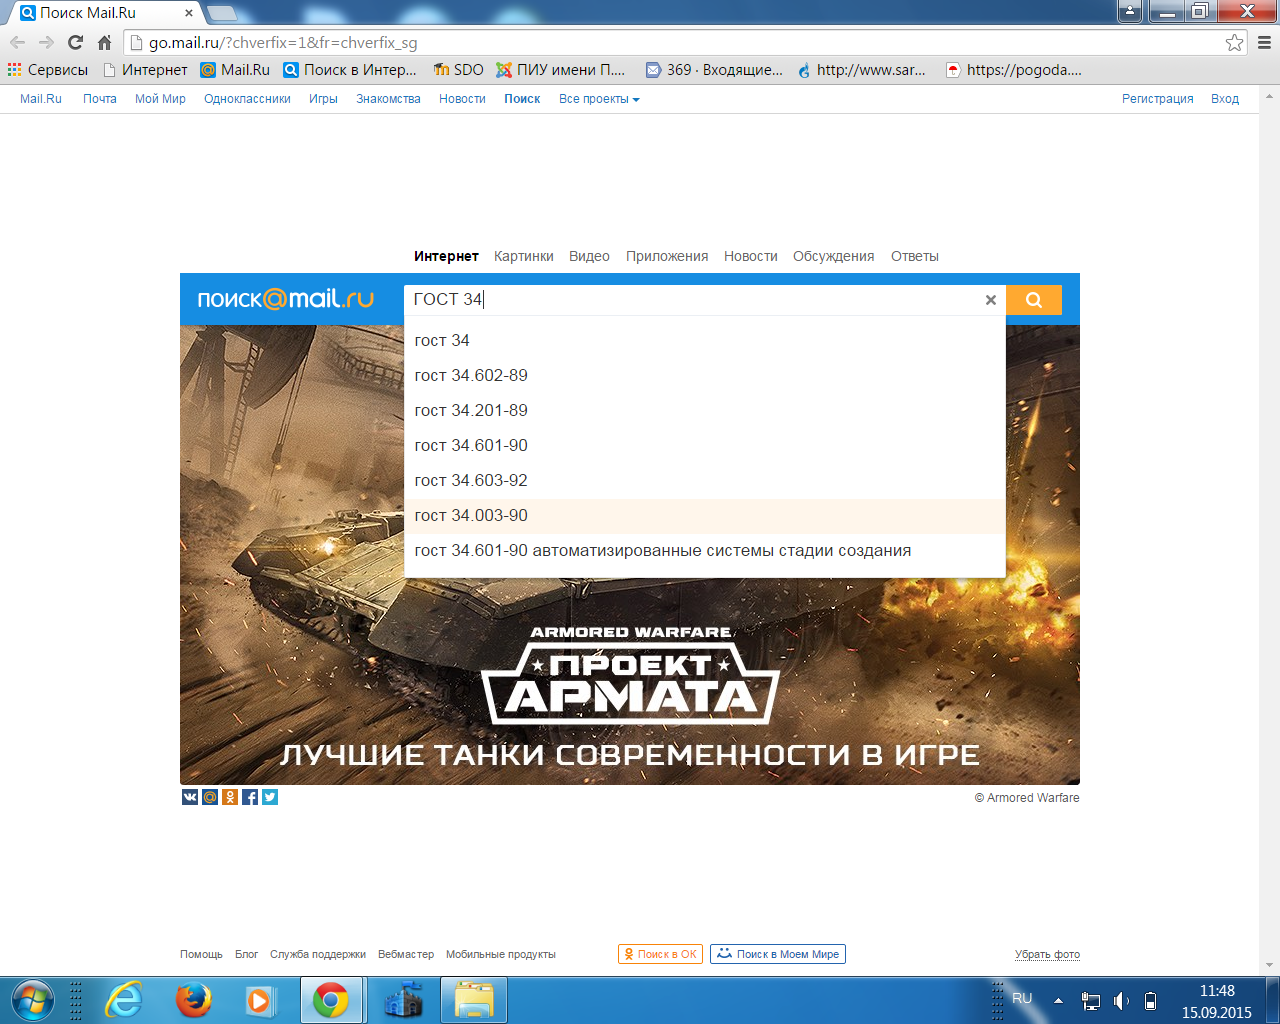Click the Chrome back arrow

(17, 42)
